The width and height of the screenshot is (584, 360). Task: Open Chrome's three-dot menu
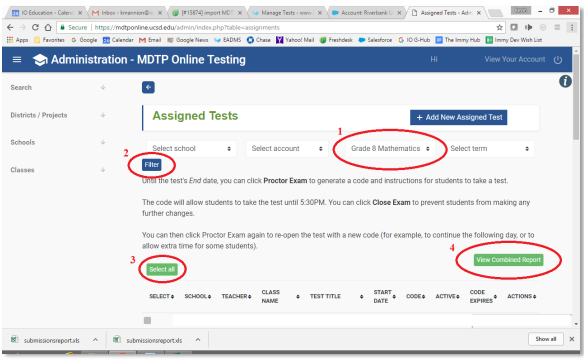coord(572,27)
